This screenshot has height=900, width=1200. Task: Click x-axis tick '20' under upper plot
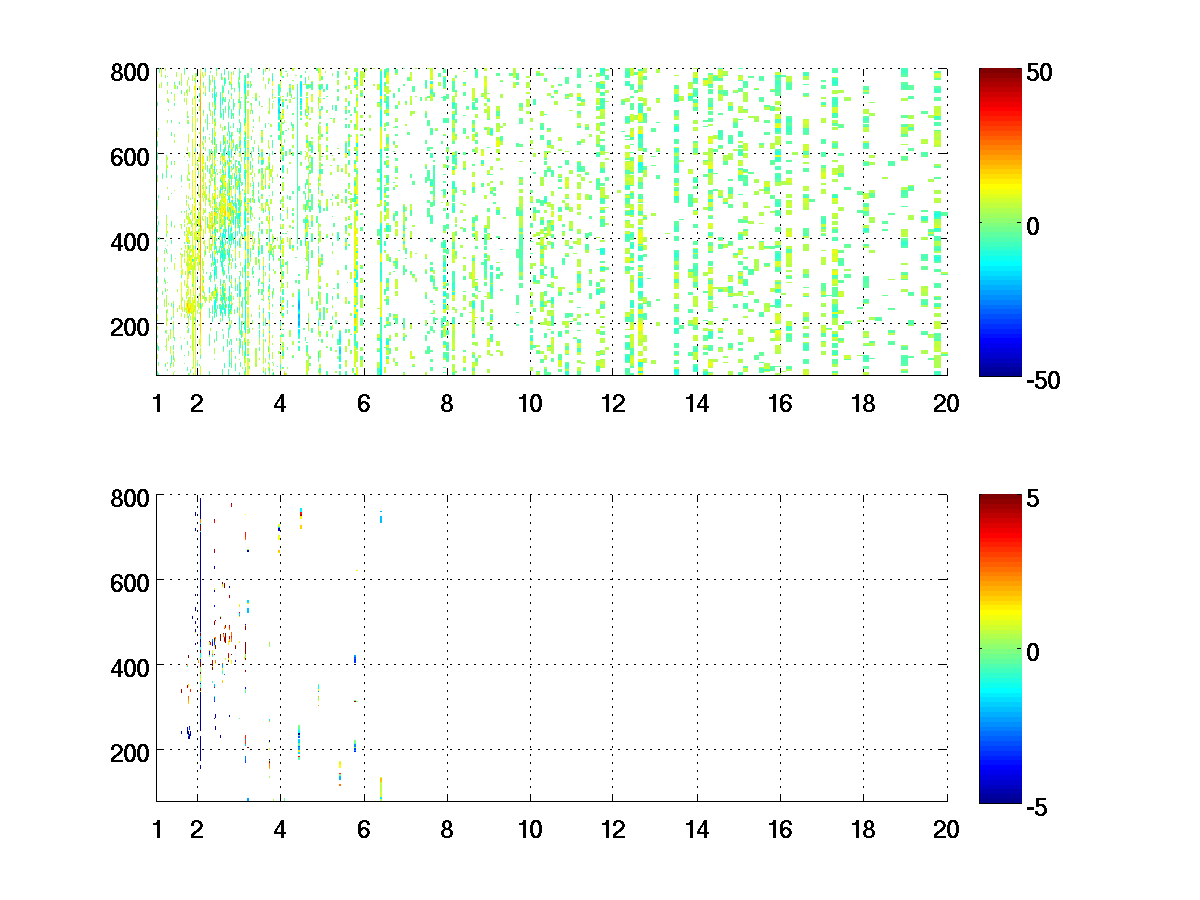point(946,403)
